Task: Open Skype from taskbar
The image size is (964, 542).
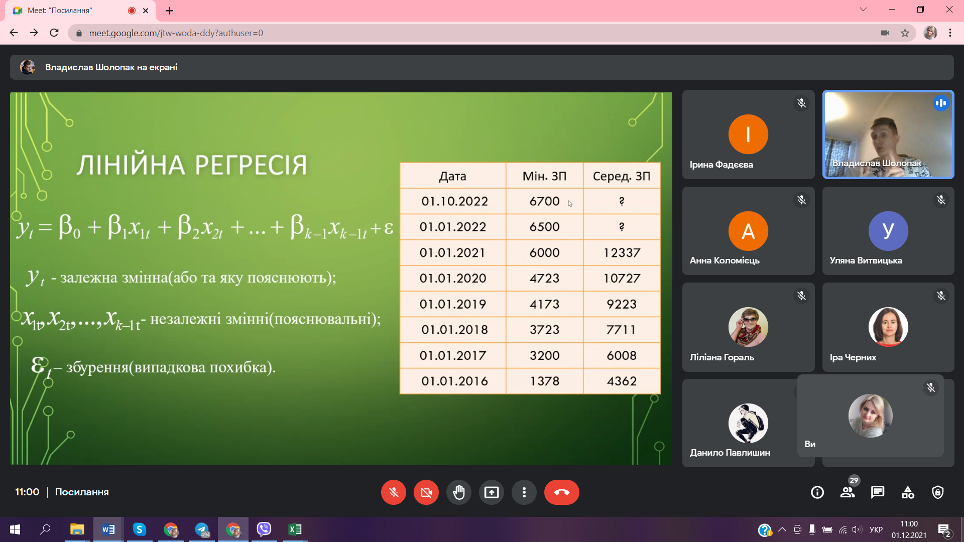Action: 140,529
